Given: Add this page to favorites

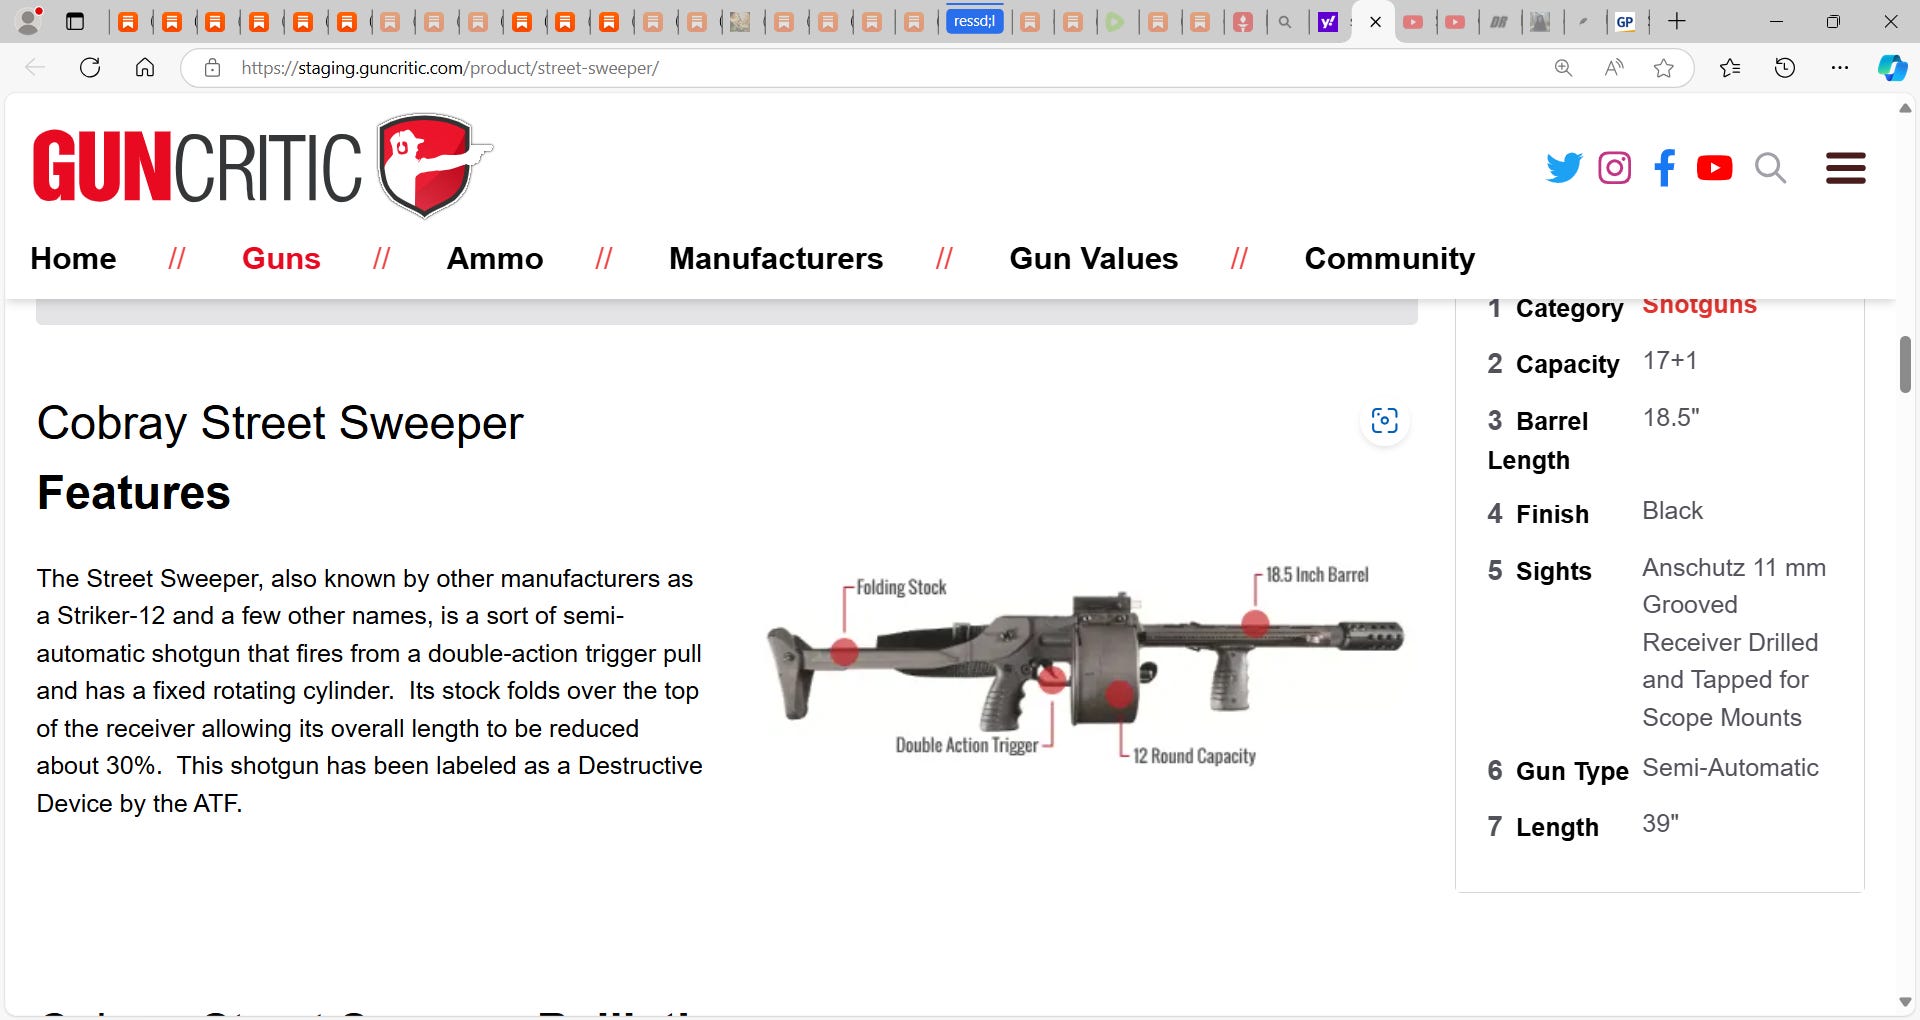Looking at the screenshot, I should [x=1664, y=68].
